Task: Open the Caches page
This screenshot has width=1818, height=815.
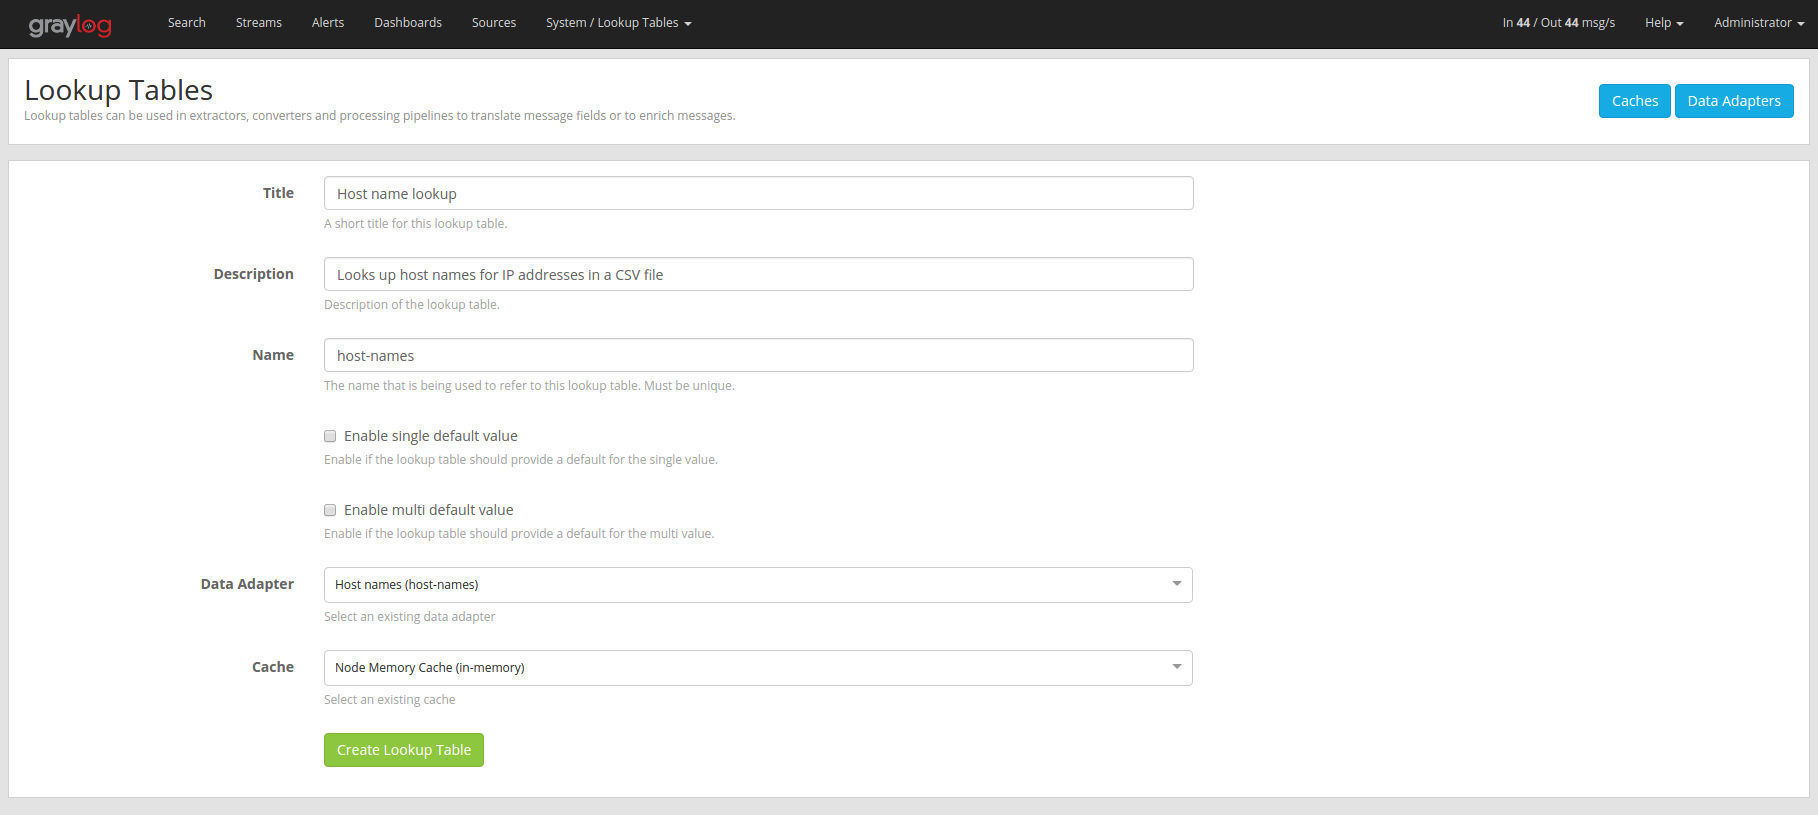Action: click(x=1634, y=101)
